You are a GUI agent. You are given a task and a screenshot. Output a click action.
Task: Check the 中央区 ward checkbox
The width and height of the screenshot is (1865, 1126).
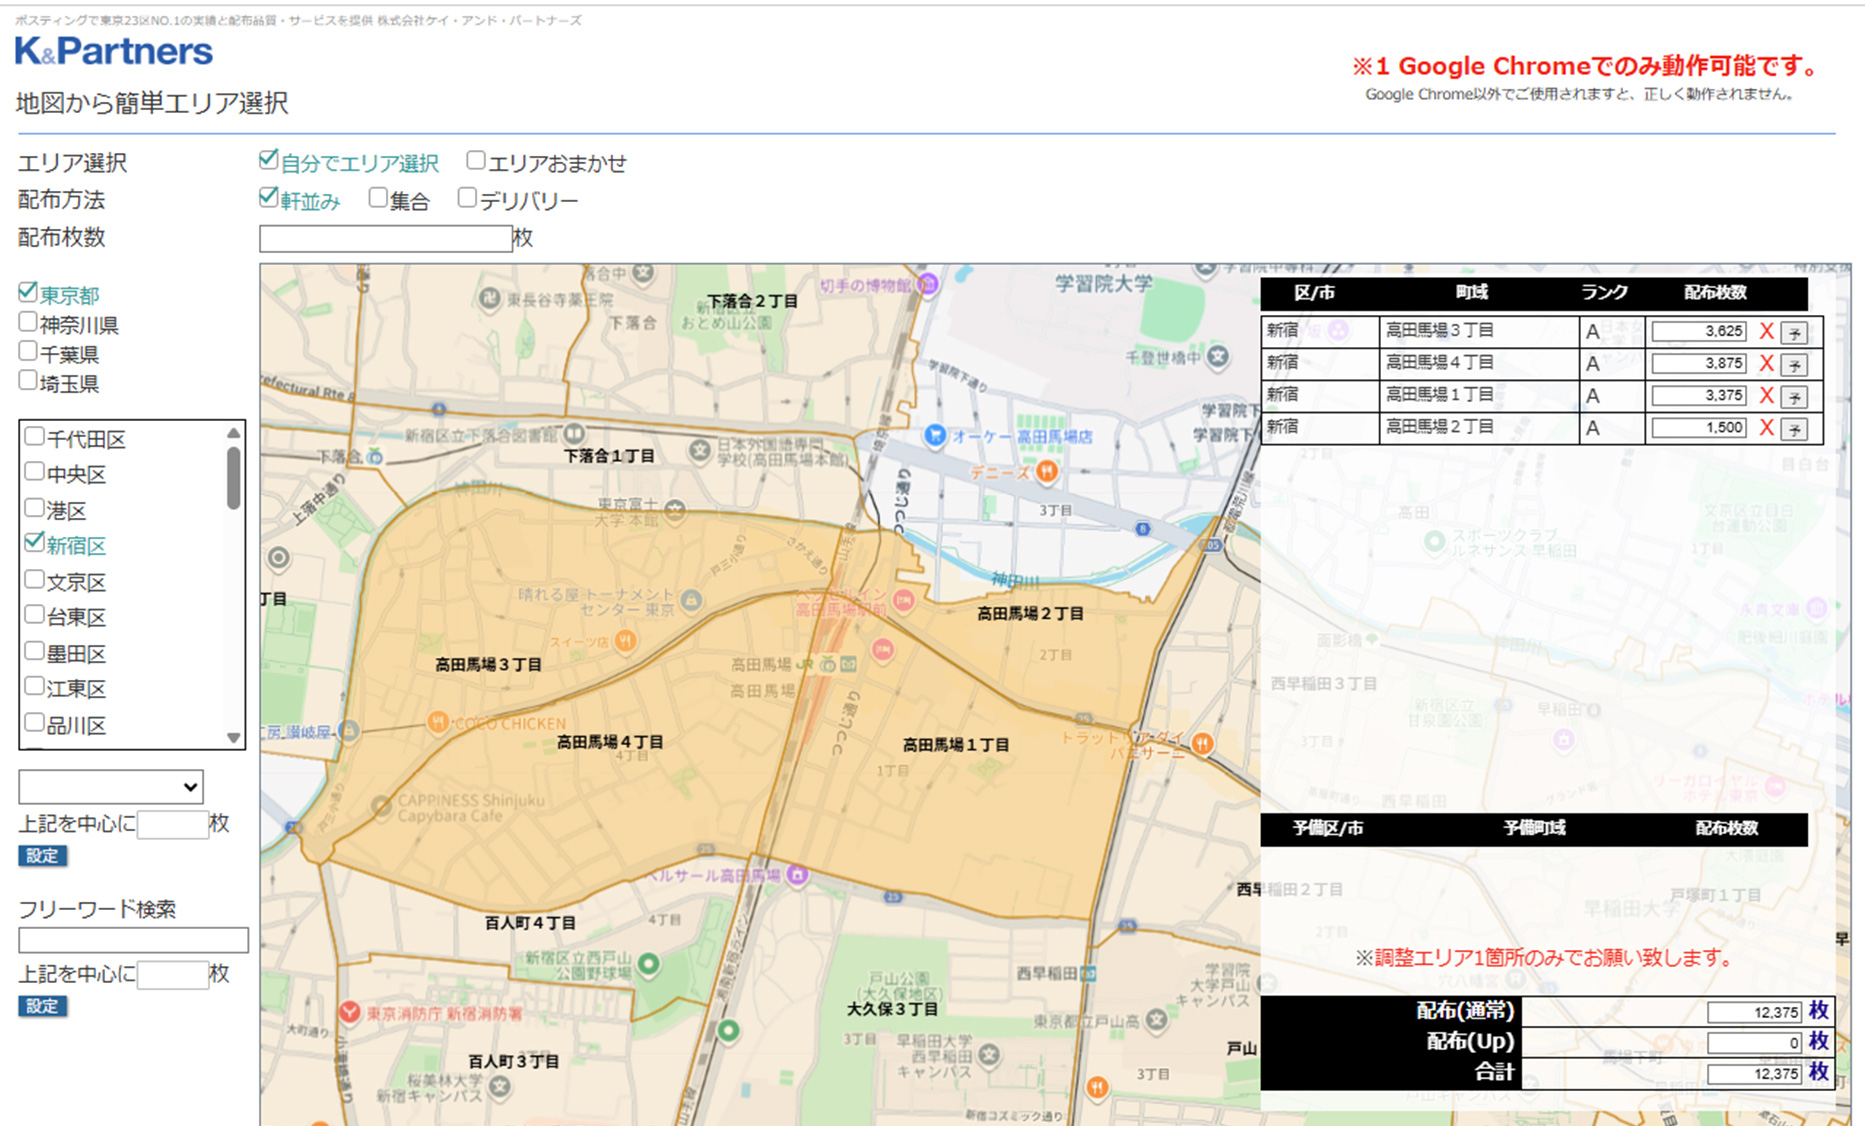(35, 471)
